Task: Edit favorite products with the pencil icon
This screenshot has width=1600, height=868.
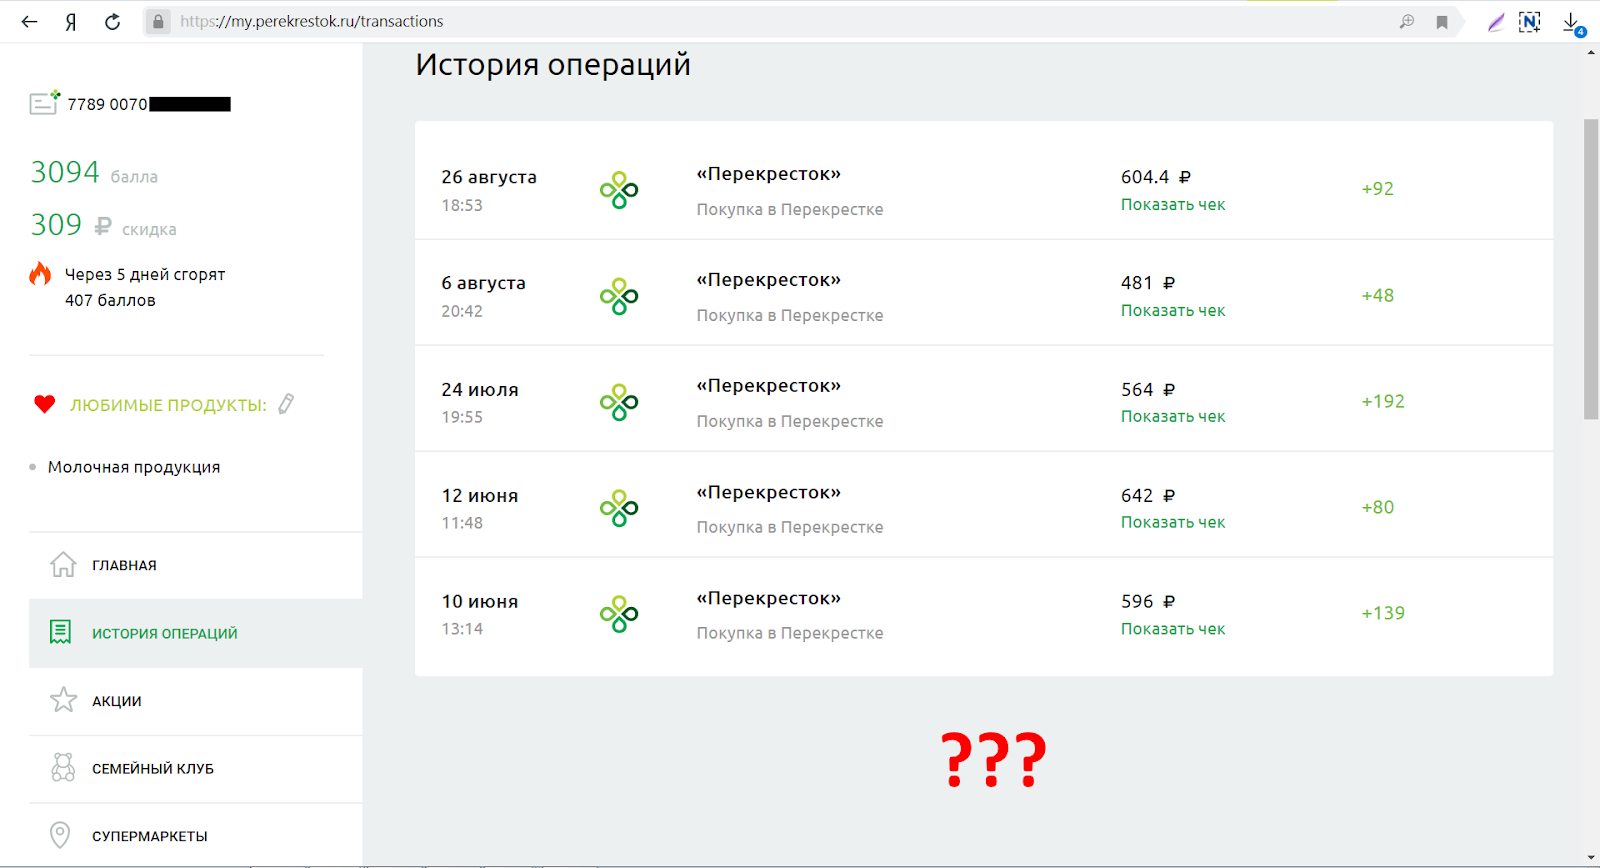Action: [x=286, y=403]
